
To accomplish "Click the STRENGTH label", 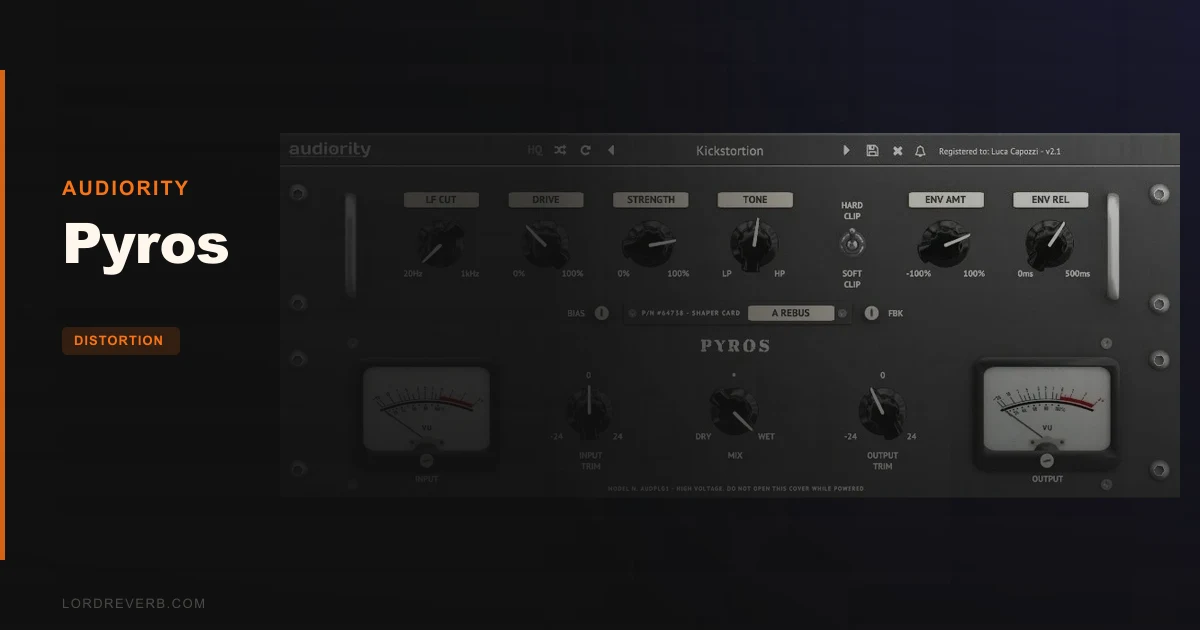I will 651,200.
